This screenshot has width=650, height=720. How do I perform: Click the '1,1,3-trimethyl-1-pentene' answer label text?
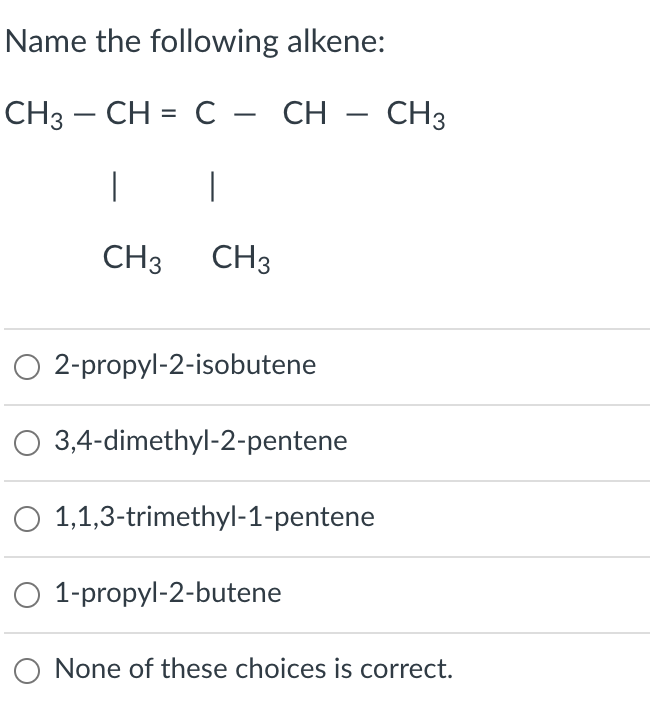coord(214,517)
